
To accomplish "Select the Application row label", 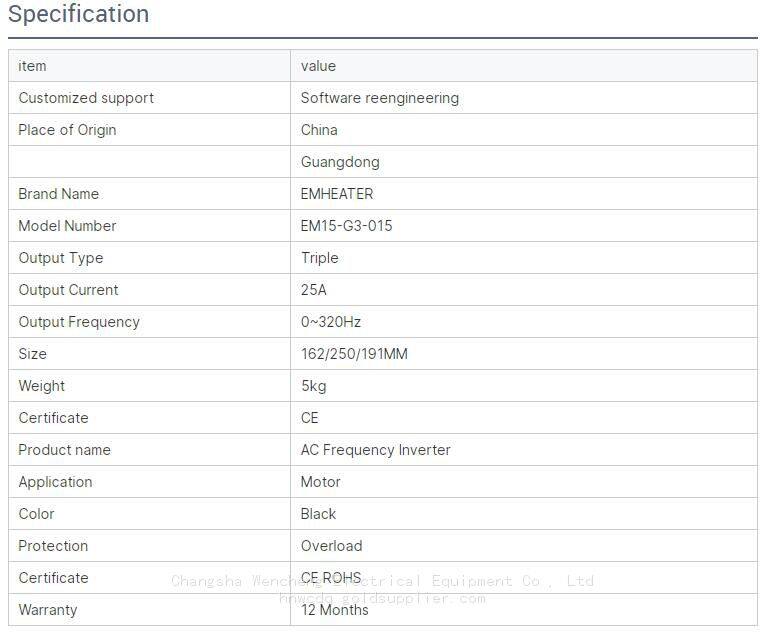I will (55, 482).
